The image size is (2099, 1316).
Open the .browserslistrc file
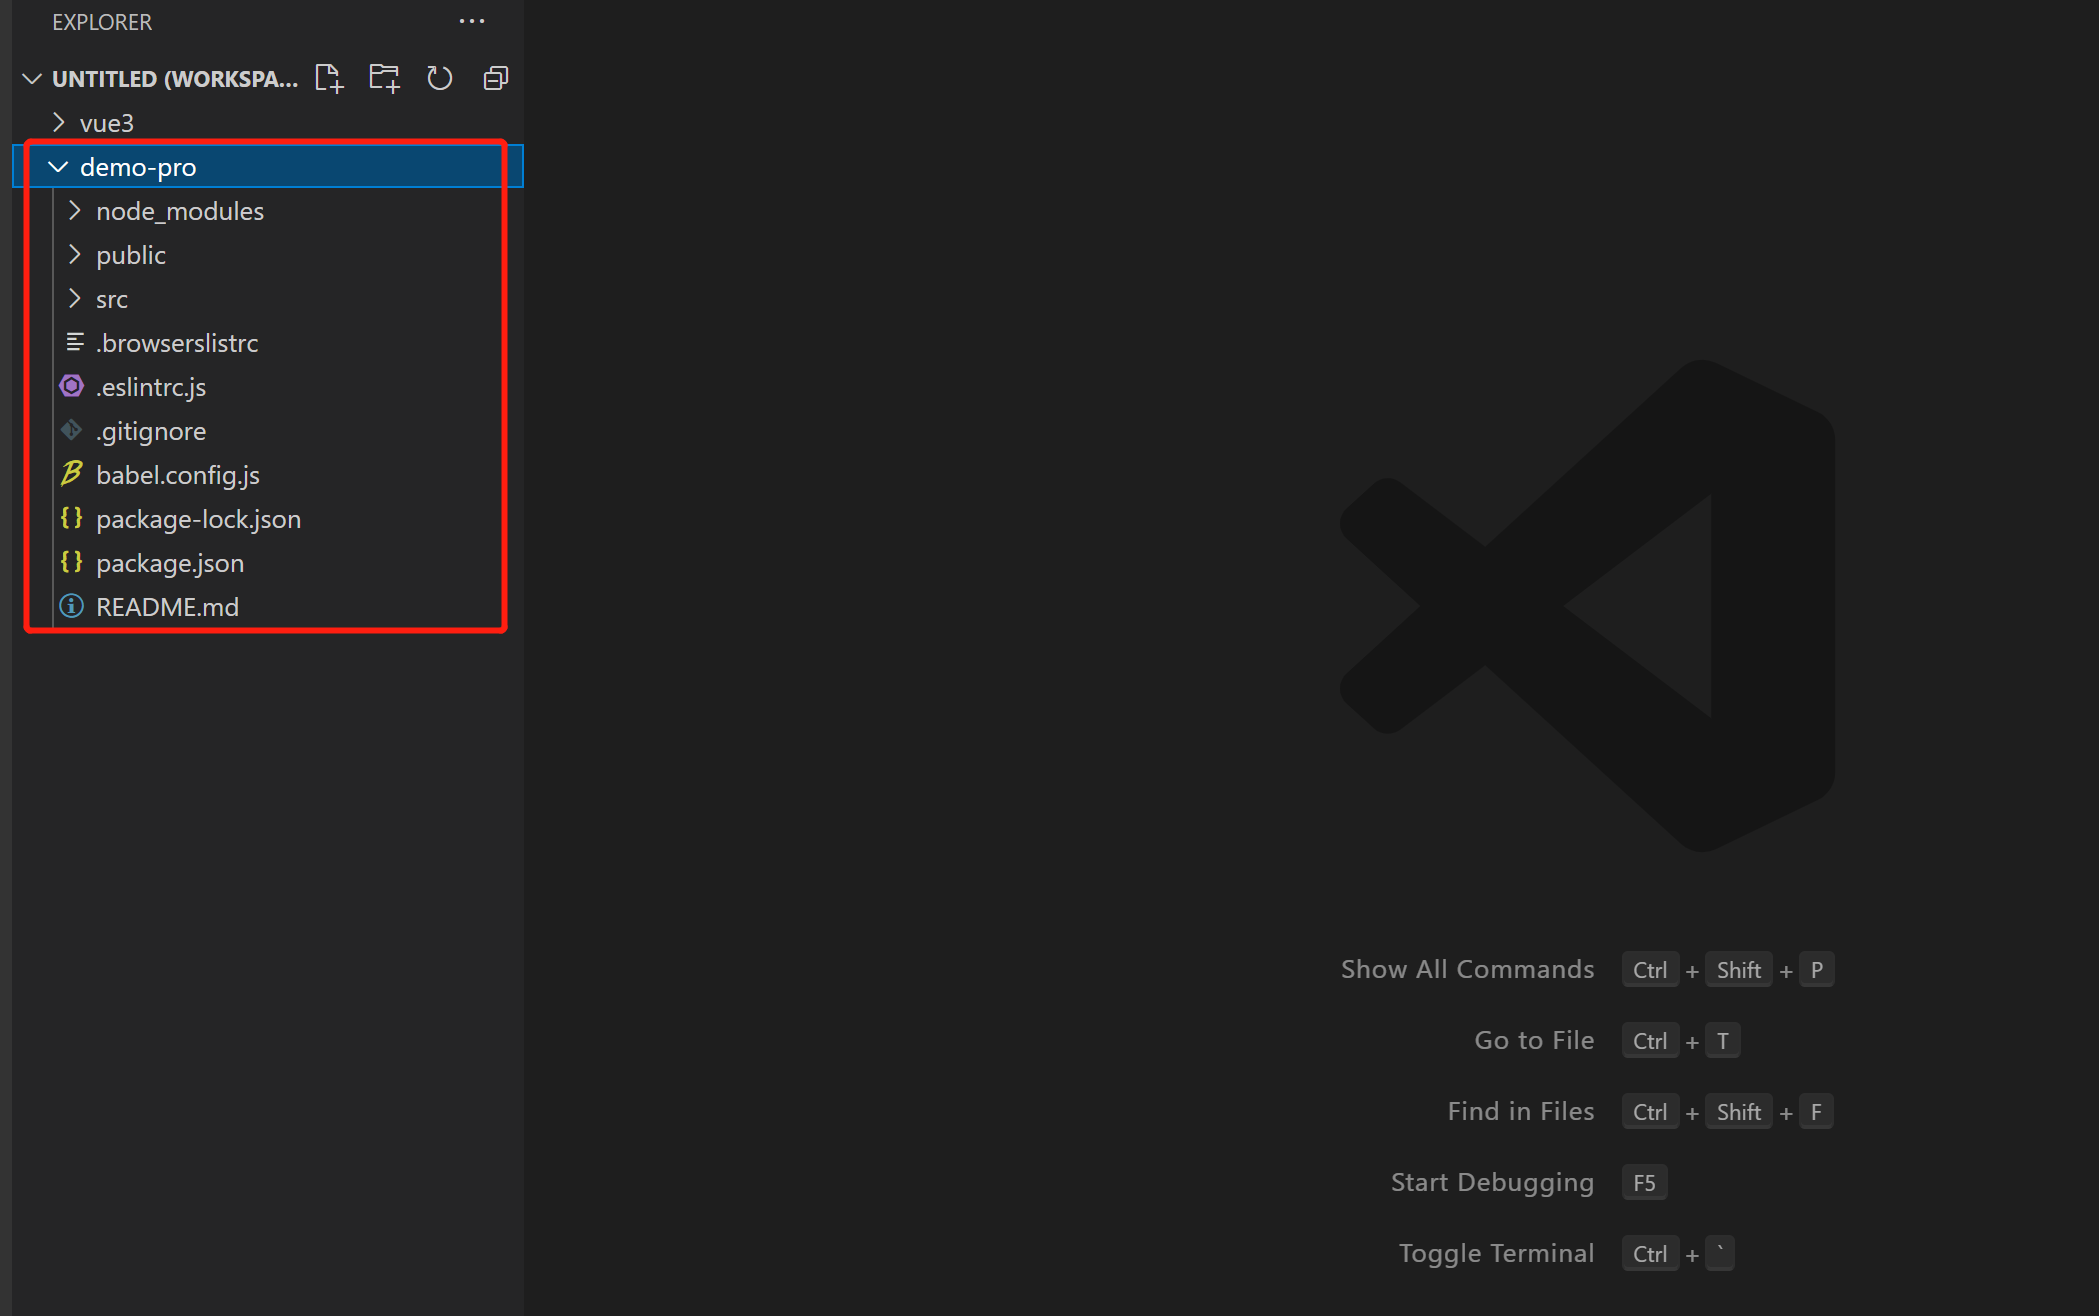tap(177, 343)
